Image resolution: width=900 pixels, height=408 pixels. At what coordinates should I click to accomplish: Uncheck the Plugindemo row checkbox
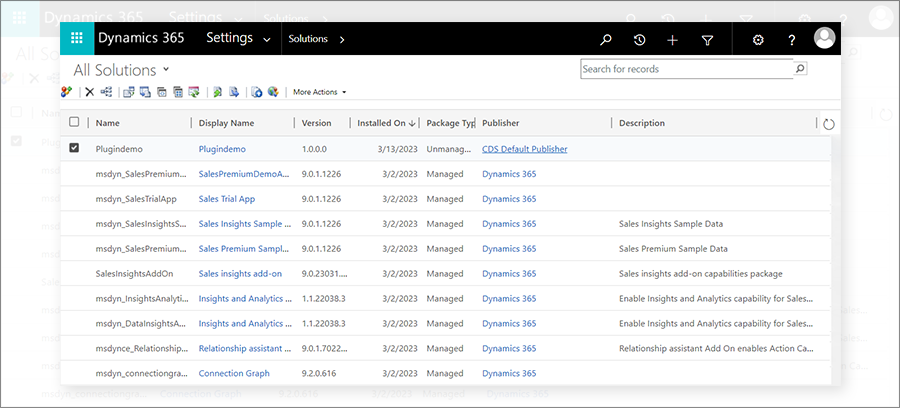click(x=74, y=148)
